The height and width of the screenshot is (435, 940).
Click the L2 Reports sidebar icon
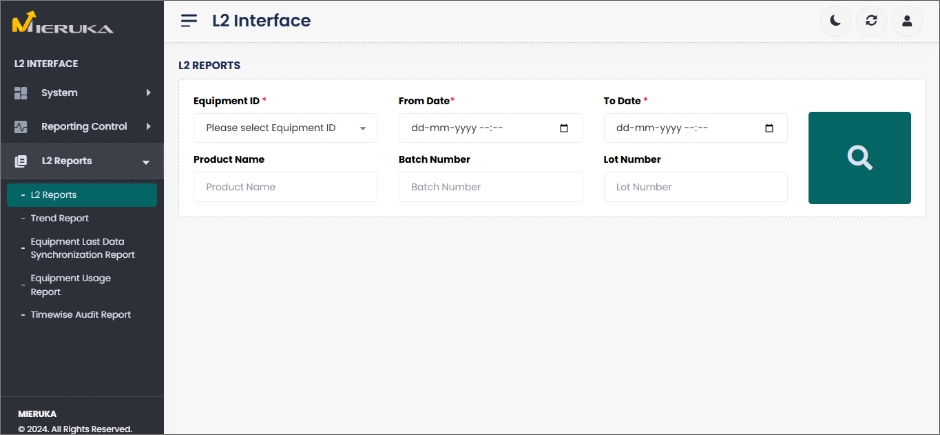click(x=21, y=161)
